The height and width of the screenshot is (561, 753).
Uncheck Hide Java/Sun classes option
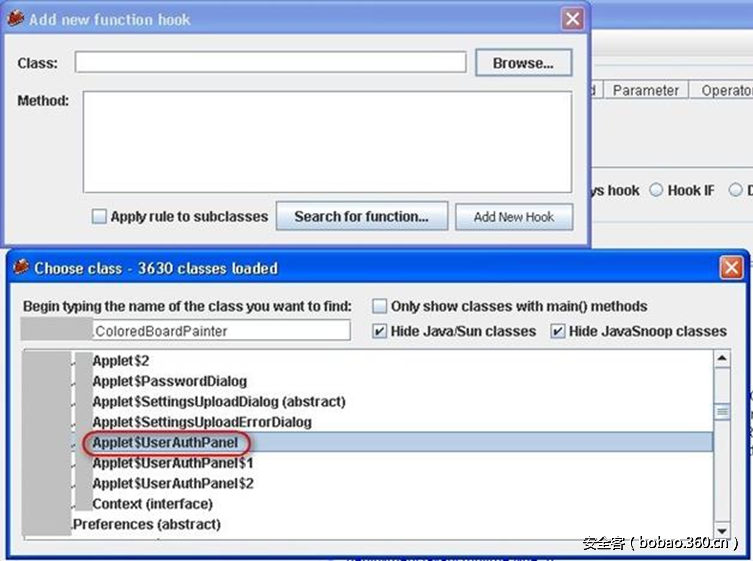click(x=380, y=331)
